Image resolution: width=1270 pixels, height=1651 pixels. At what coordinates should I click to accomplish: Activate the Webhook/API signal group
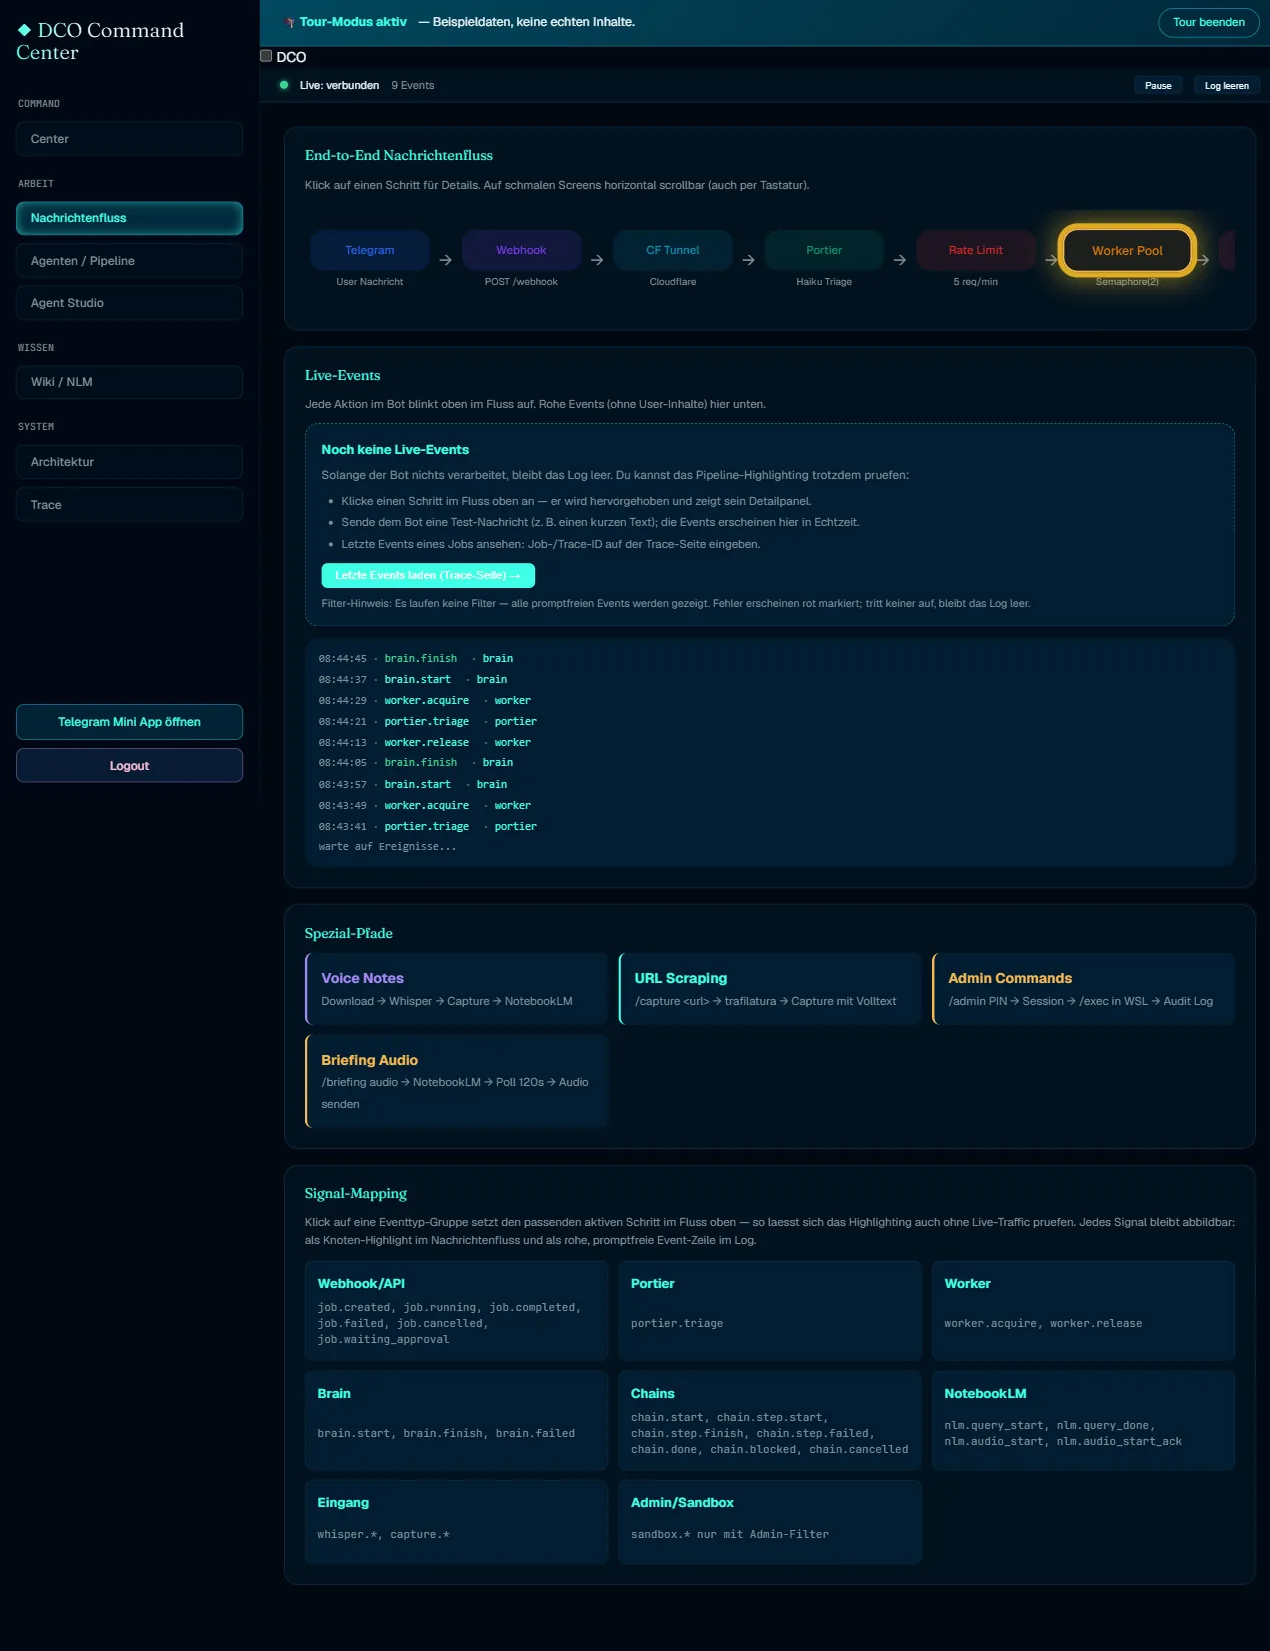pos(456,1310)
